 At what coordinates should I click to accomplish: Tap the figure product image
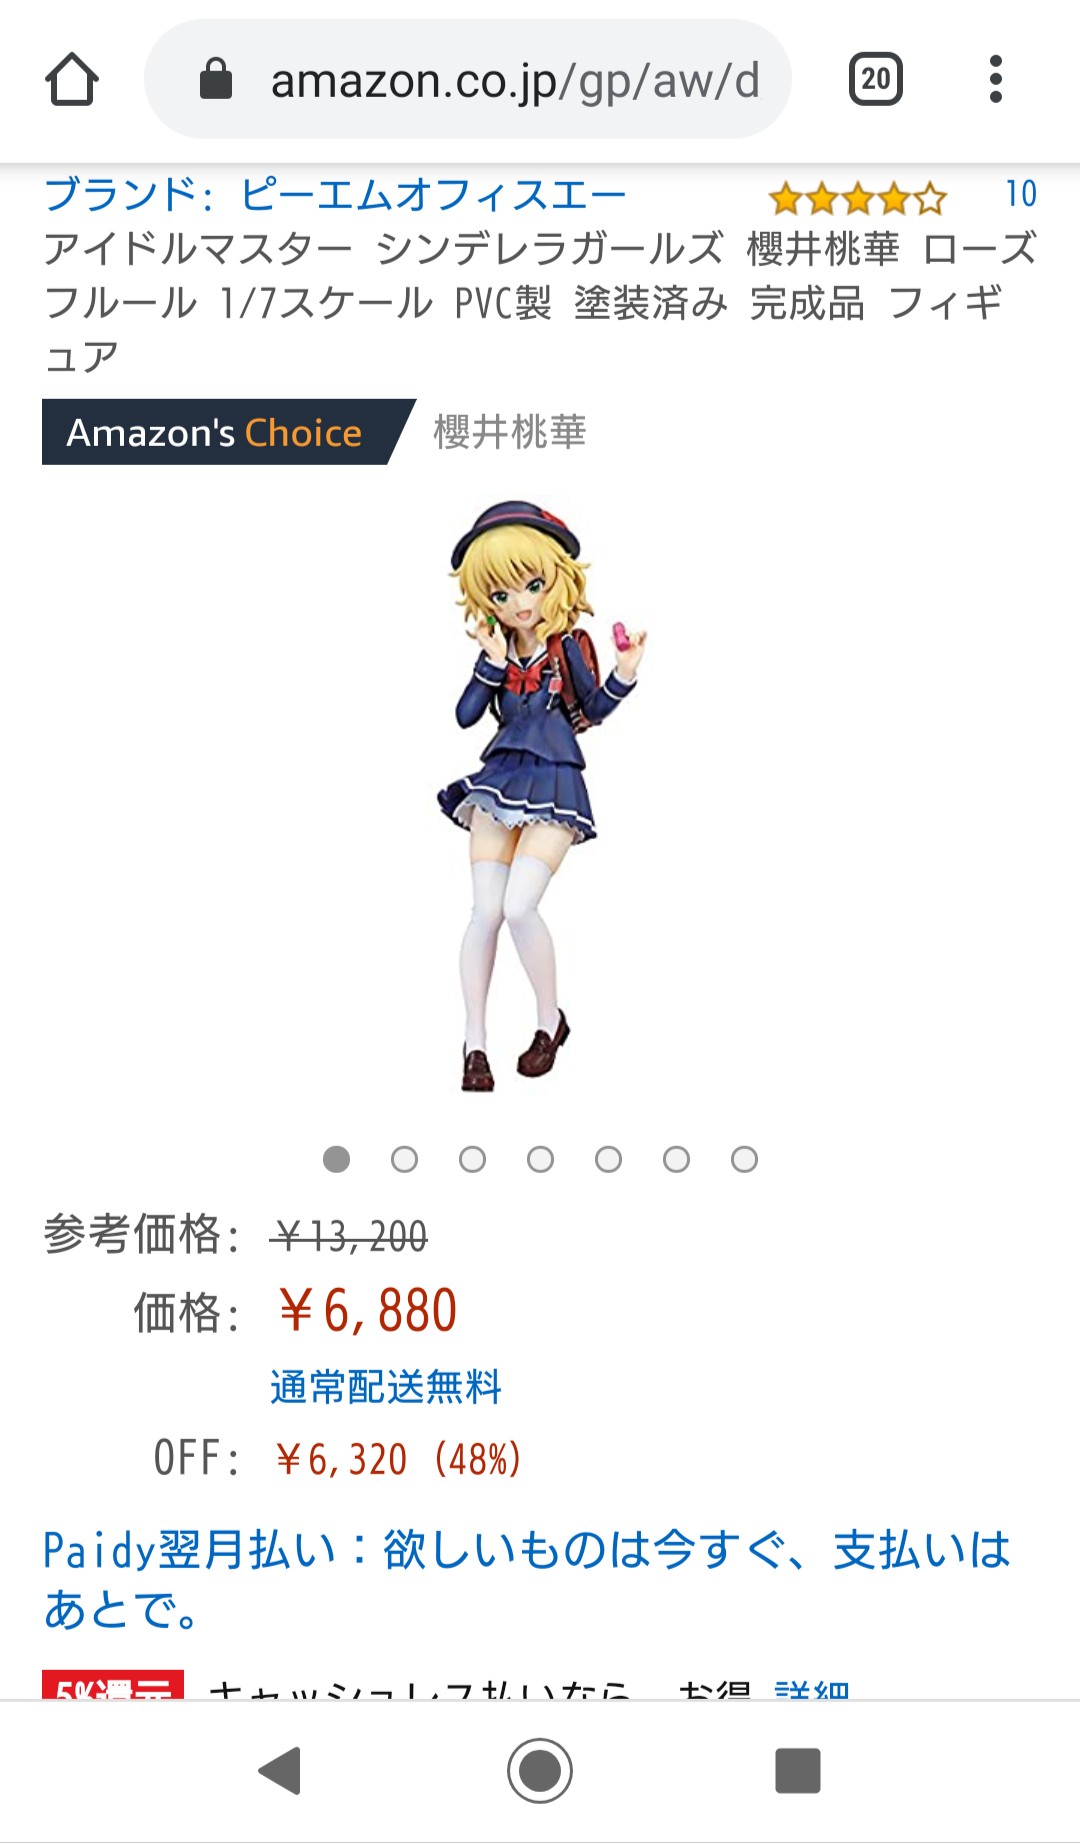coord(540,796)
